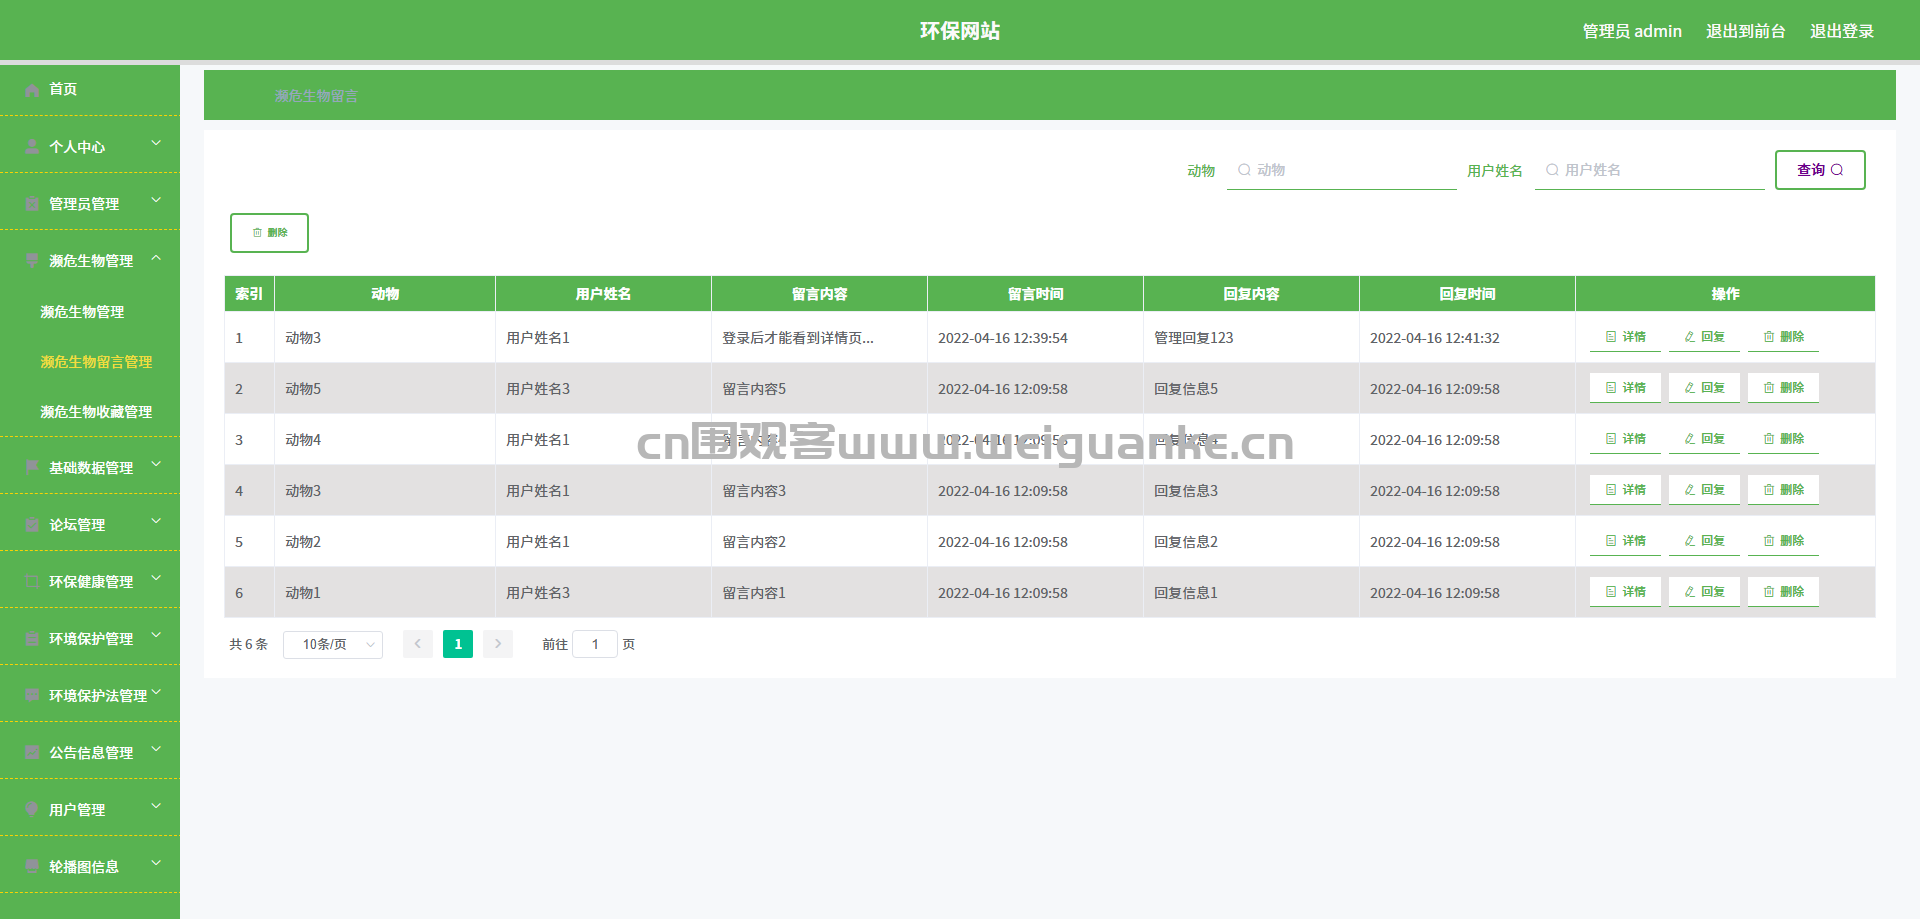Viewport: 1920px width, 919px height.
Task: Expand the 环境保护管理 chevron
Action: tap(156, 636)
